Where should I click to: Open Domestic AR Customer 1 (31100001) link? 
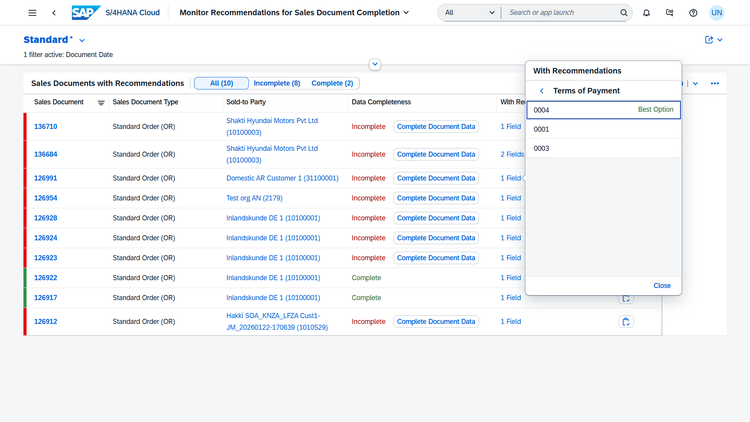[282, 178]
